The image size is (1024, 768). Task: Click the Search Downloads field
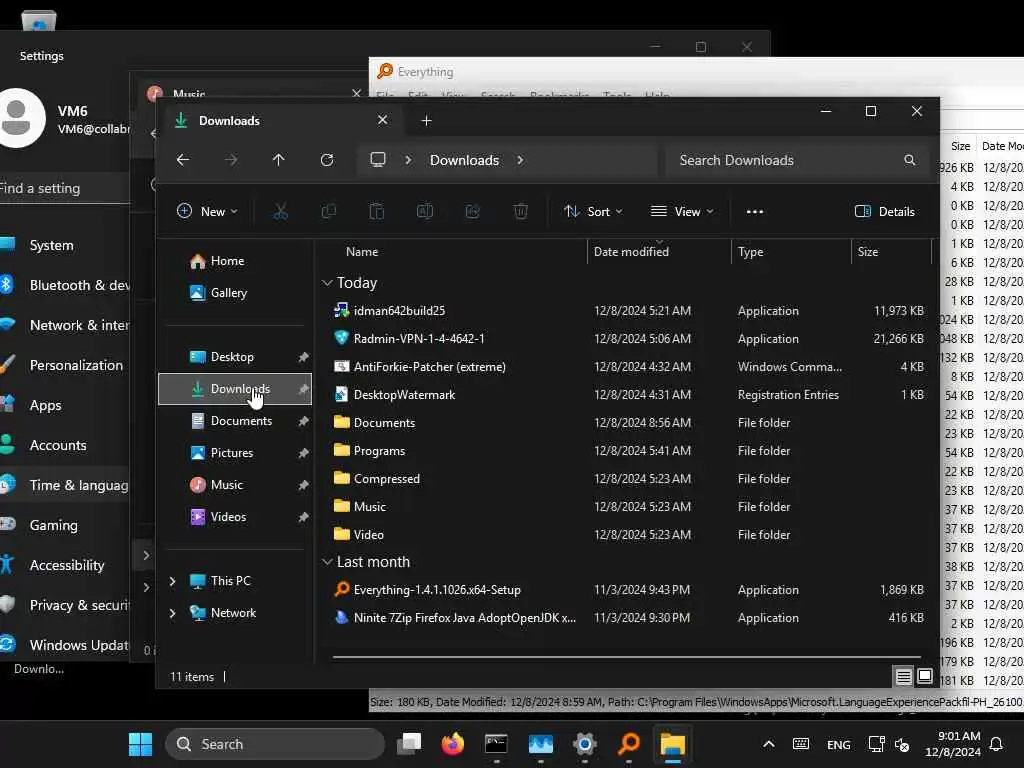tap(798, 160)
